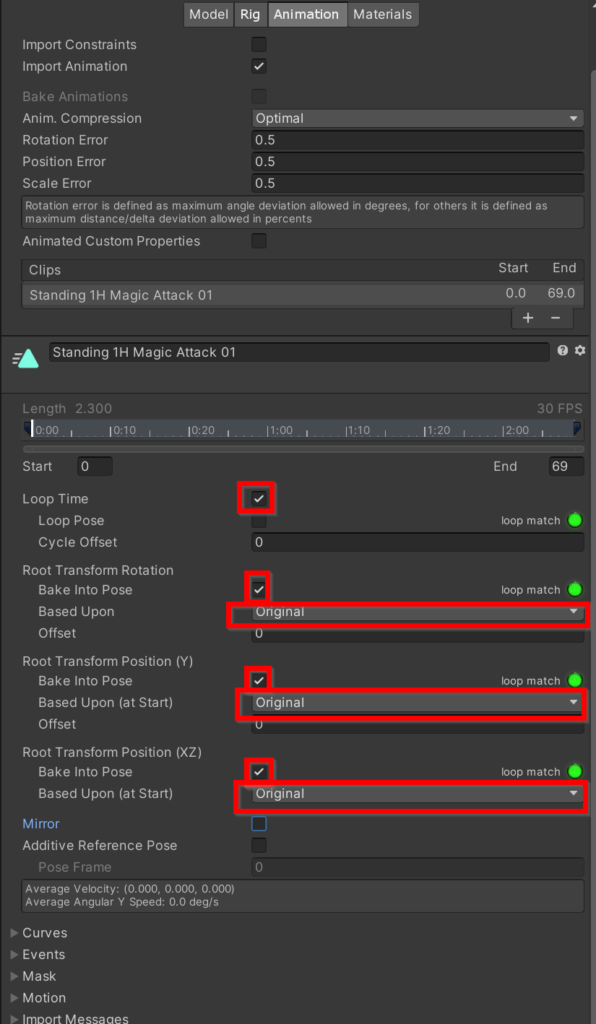
Task: Click the Scale Error field
Action: click(418, 183)
